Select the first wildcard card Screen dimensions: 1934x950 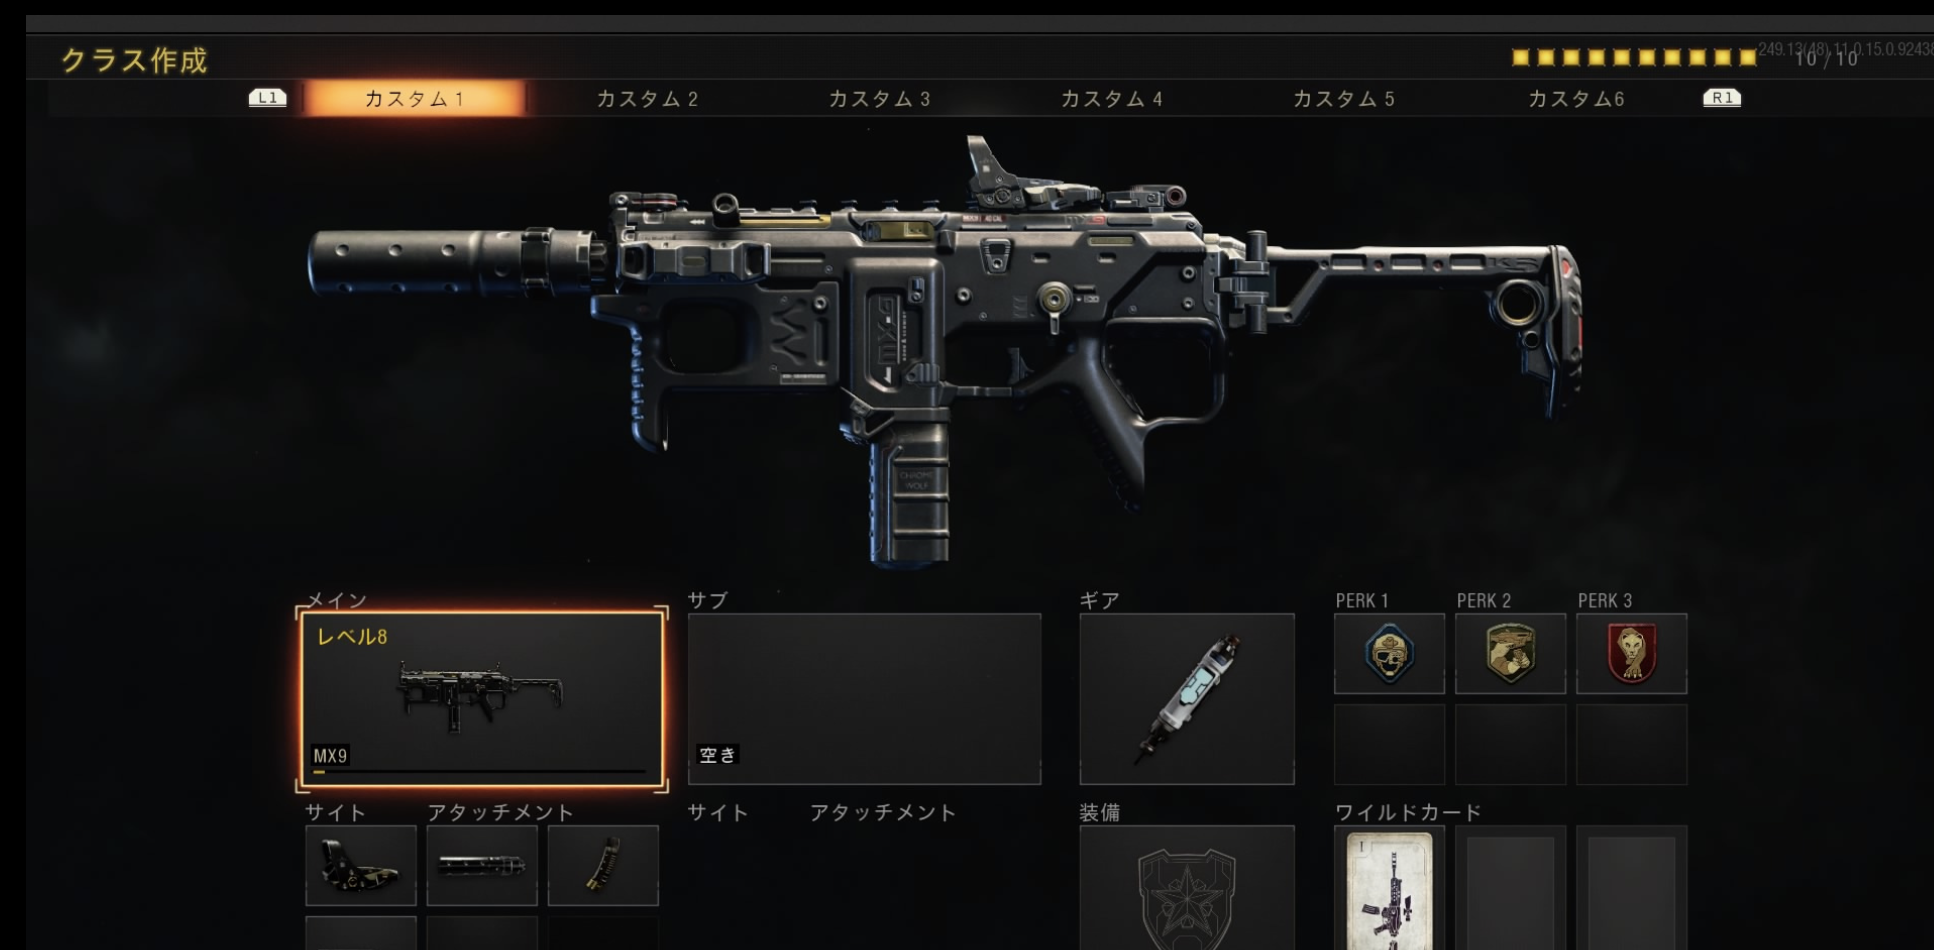point(1389,888)
